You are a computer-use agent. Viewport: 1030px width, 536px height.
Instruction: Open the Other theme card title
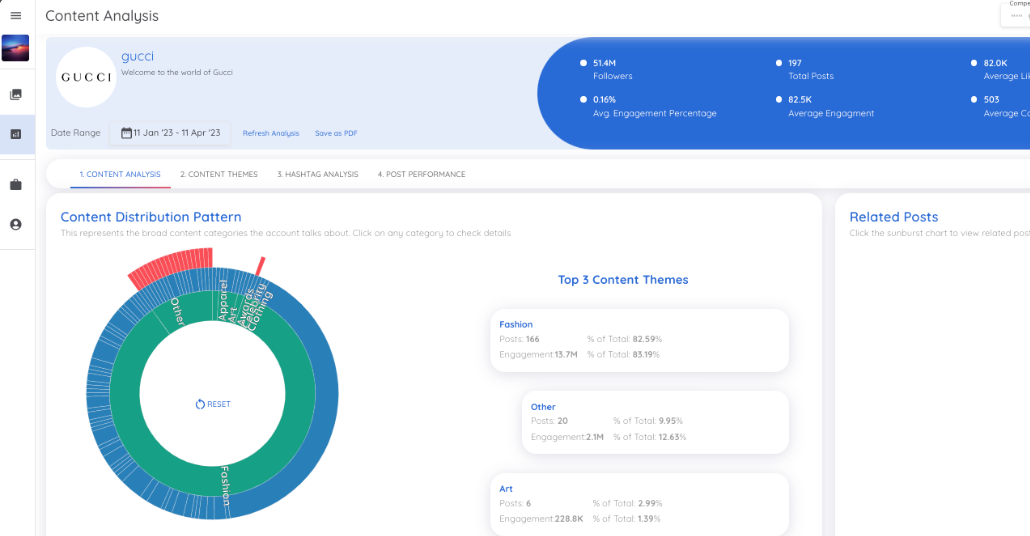point(543,407)
